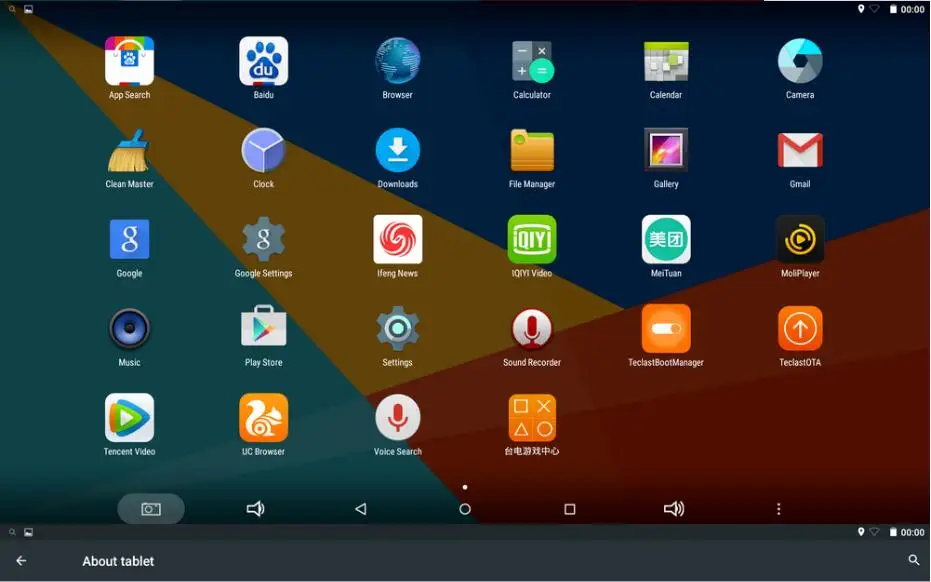This screenshot has height=582, width=931.
Task: Launch the Baidu app
Action: pos(264,61)
